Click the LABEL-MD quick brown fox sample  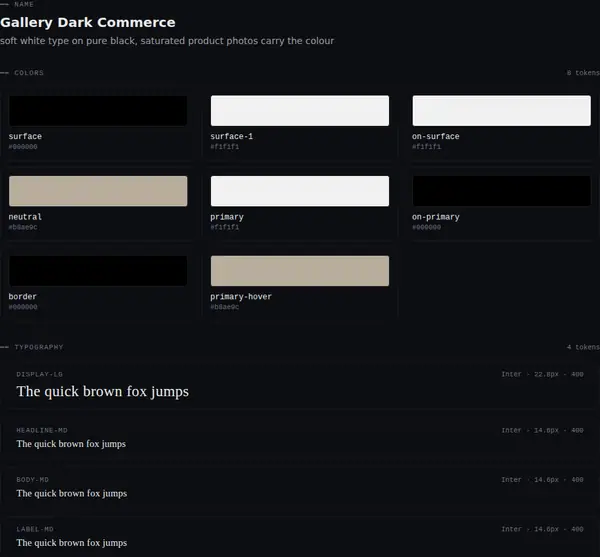pyautogui.click(x=72, y=543)
